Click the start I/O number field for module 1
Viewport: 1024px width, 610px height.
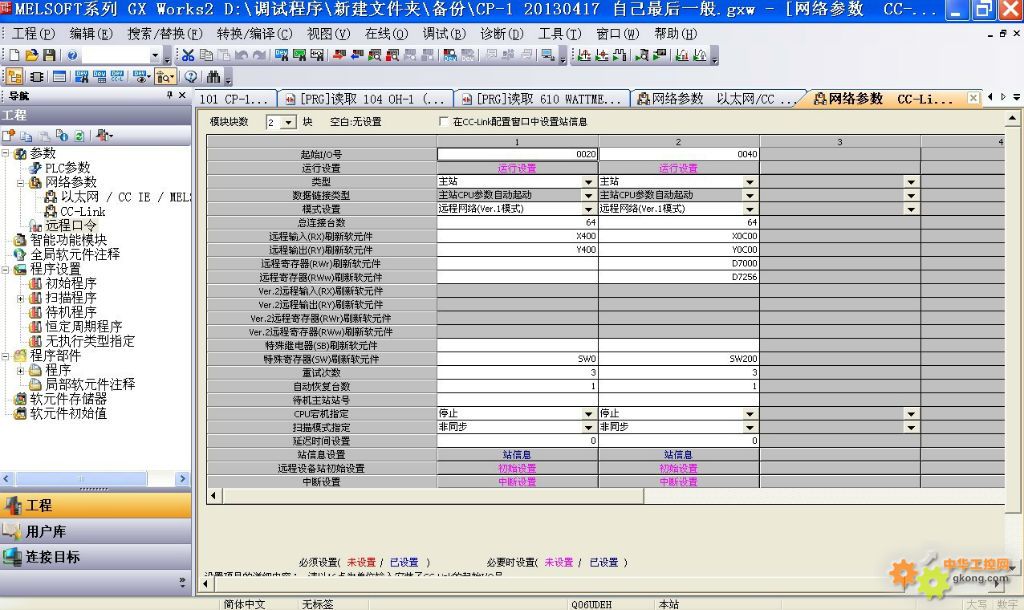(517, 154)
